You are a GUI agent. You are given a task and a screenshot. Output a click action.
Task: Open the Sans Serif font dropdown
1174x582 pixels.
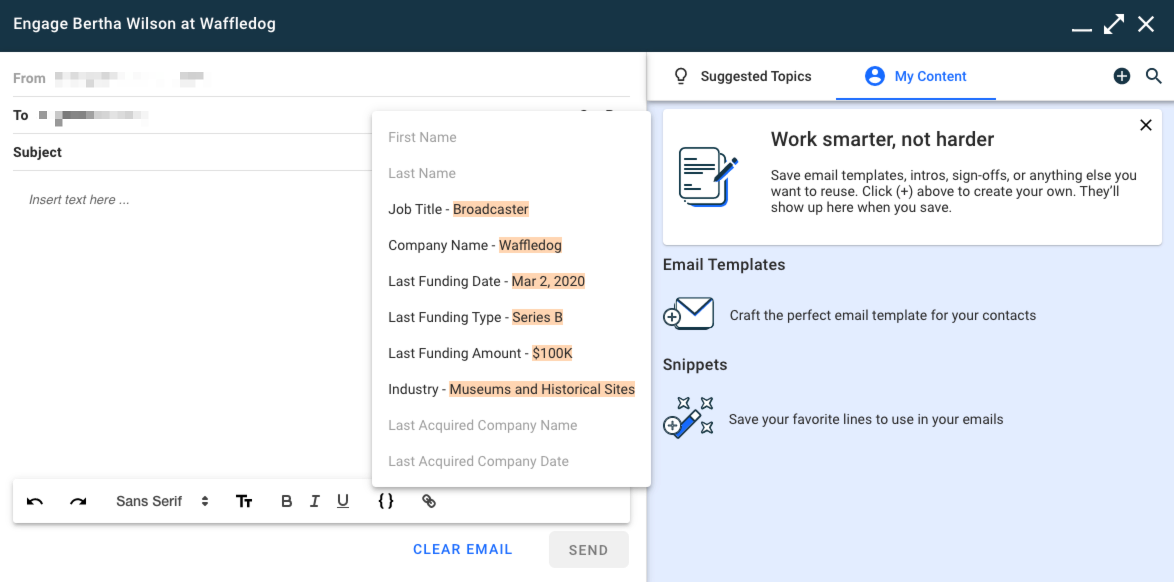[x=162, y=501]
